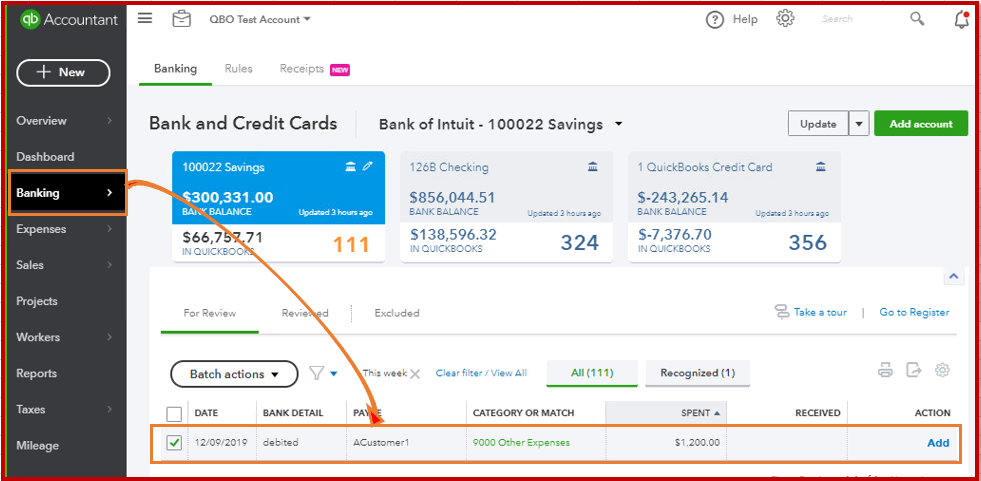Expand the Overview sidebar chevron
Viewport: 981px width, 481px height.
(109, 121)
